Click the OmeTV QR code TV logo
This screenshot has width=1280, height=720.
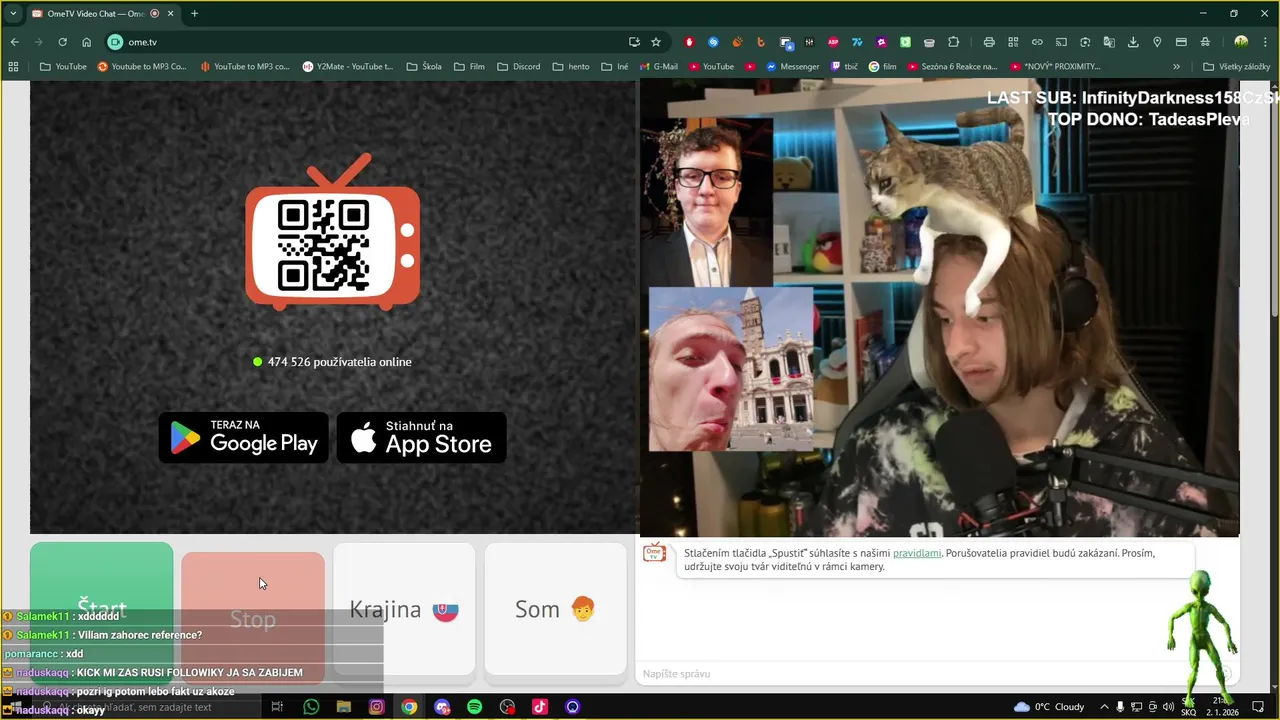pos(332,232)
